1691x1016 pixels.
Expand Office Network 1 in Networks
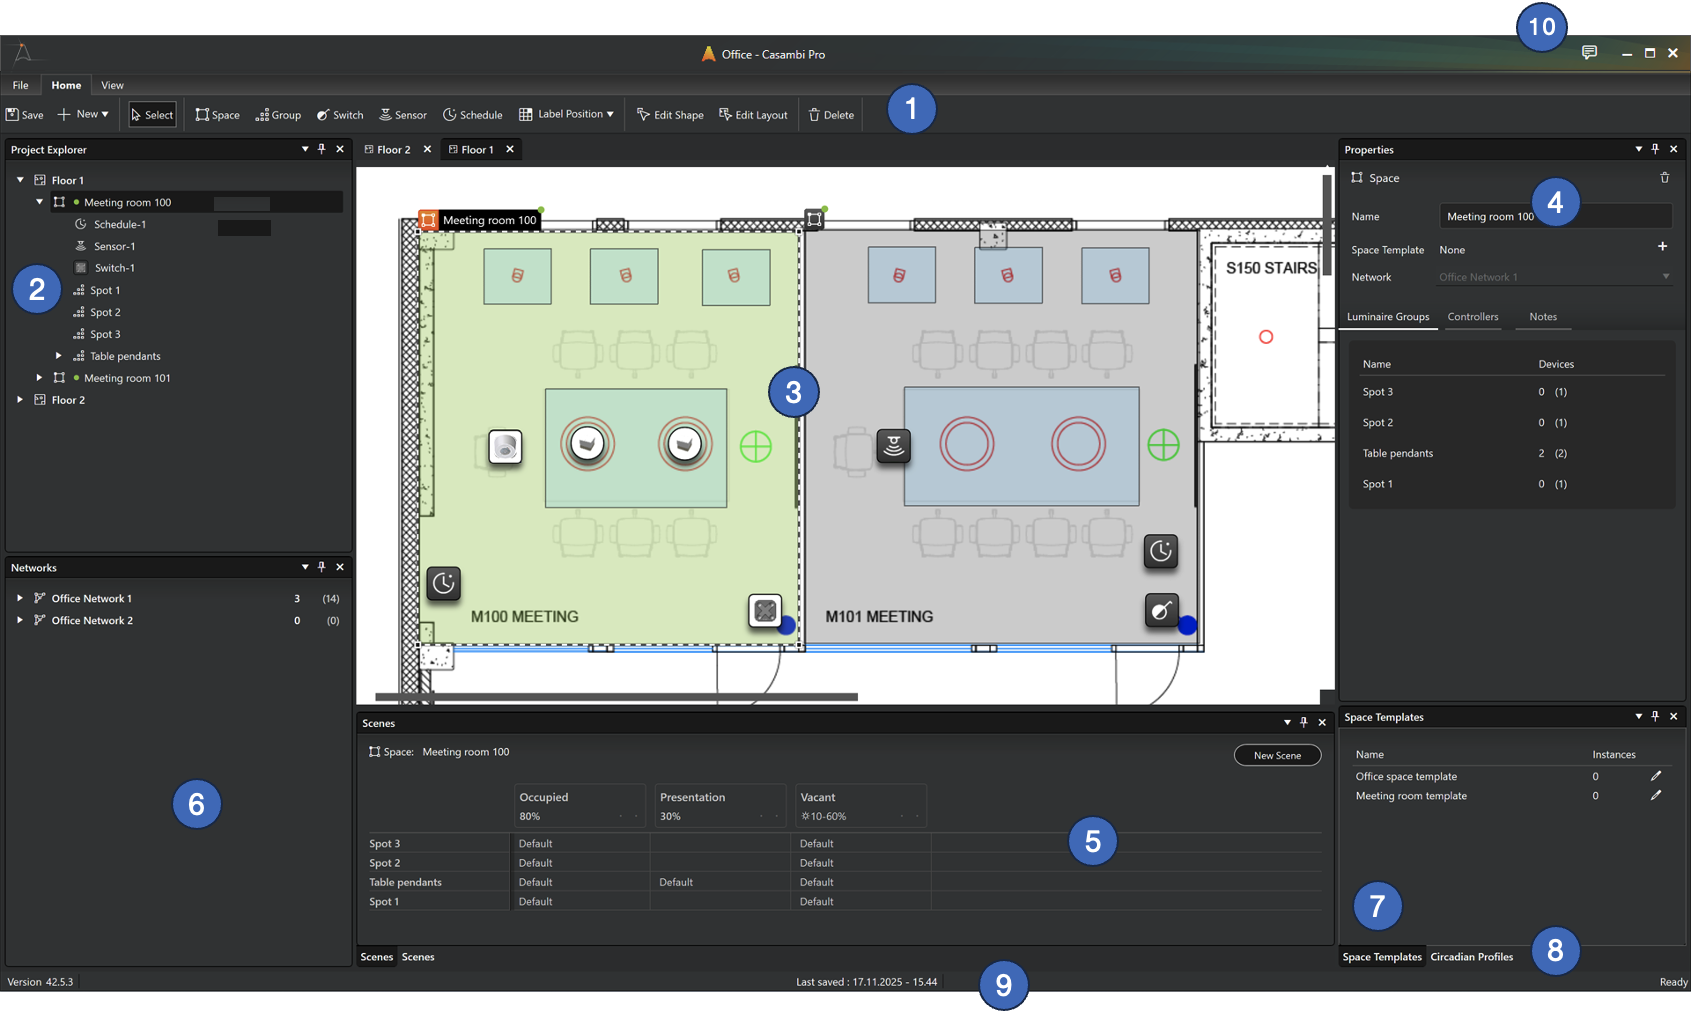point(20,598)
